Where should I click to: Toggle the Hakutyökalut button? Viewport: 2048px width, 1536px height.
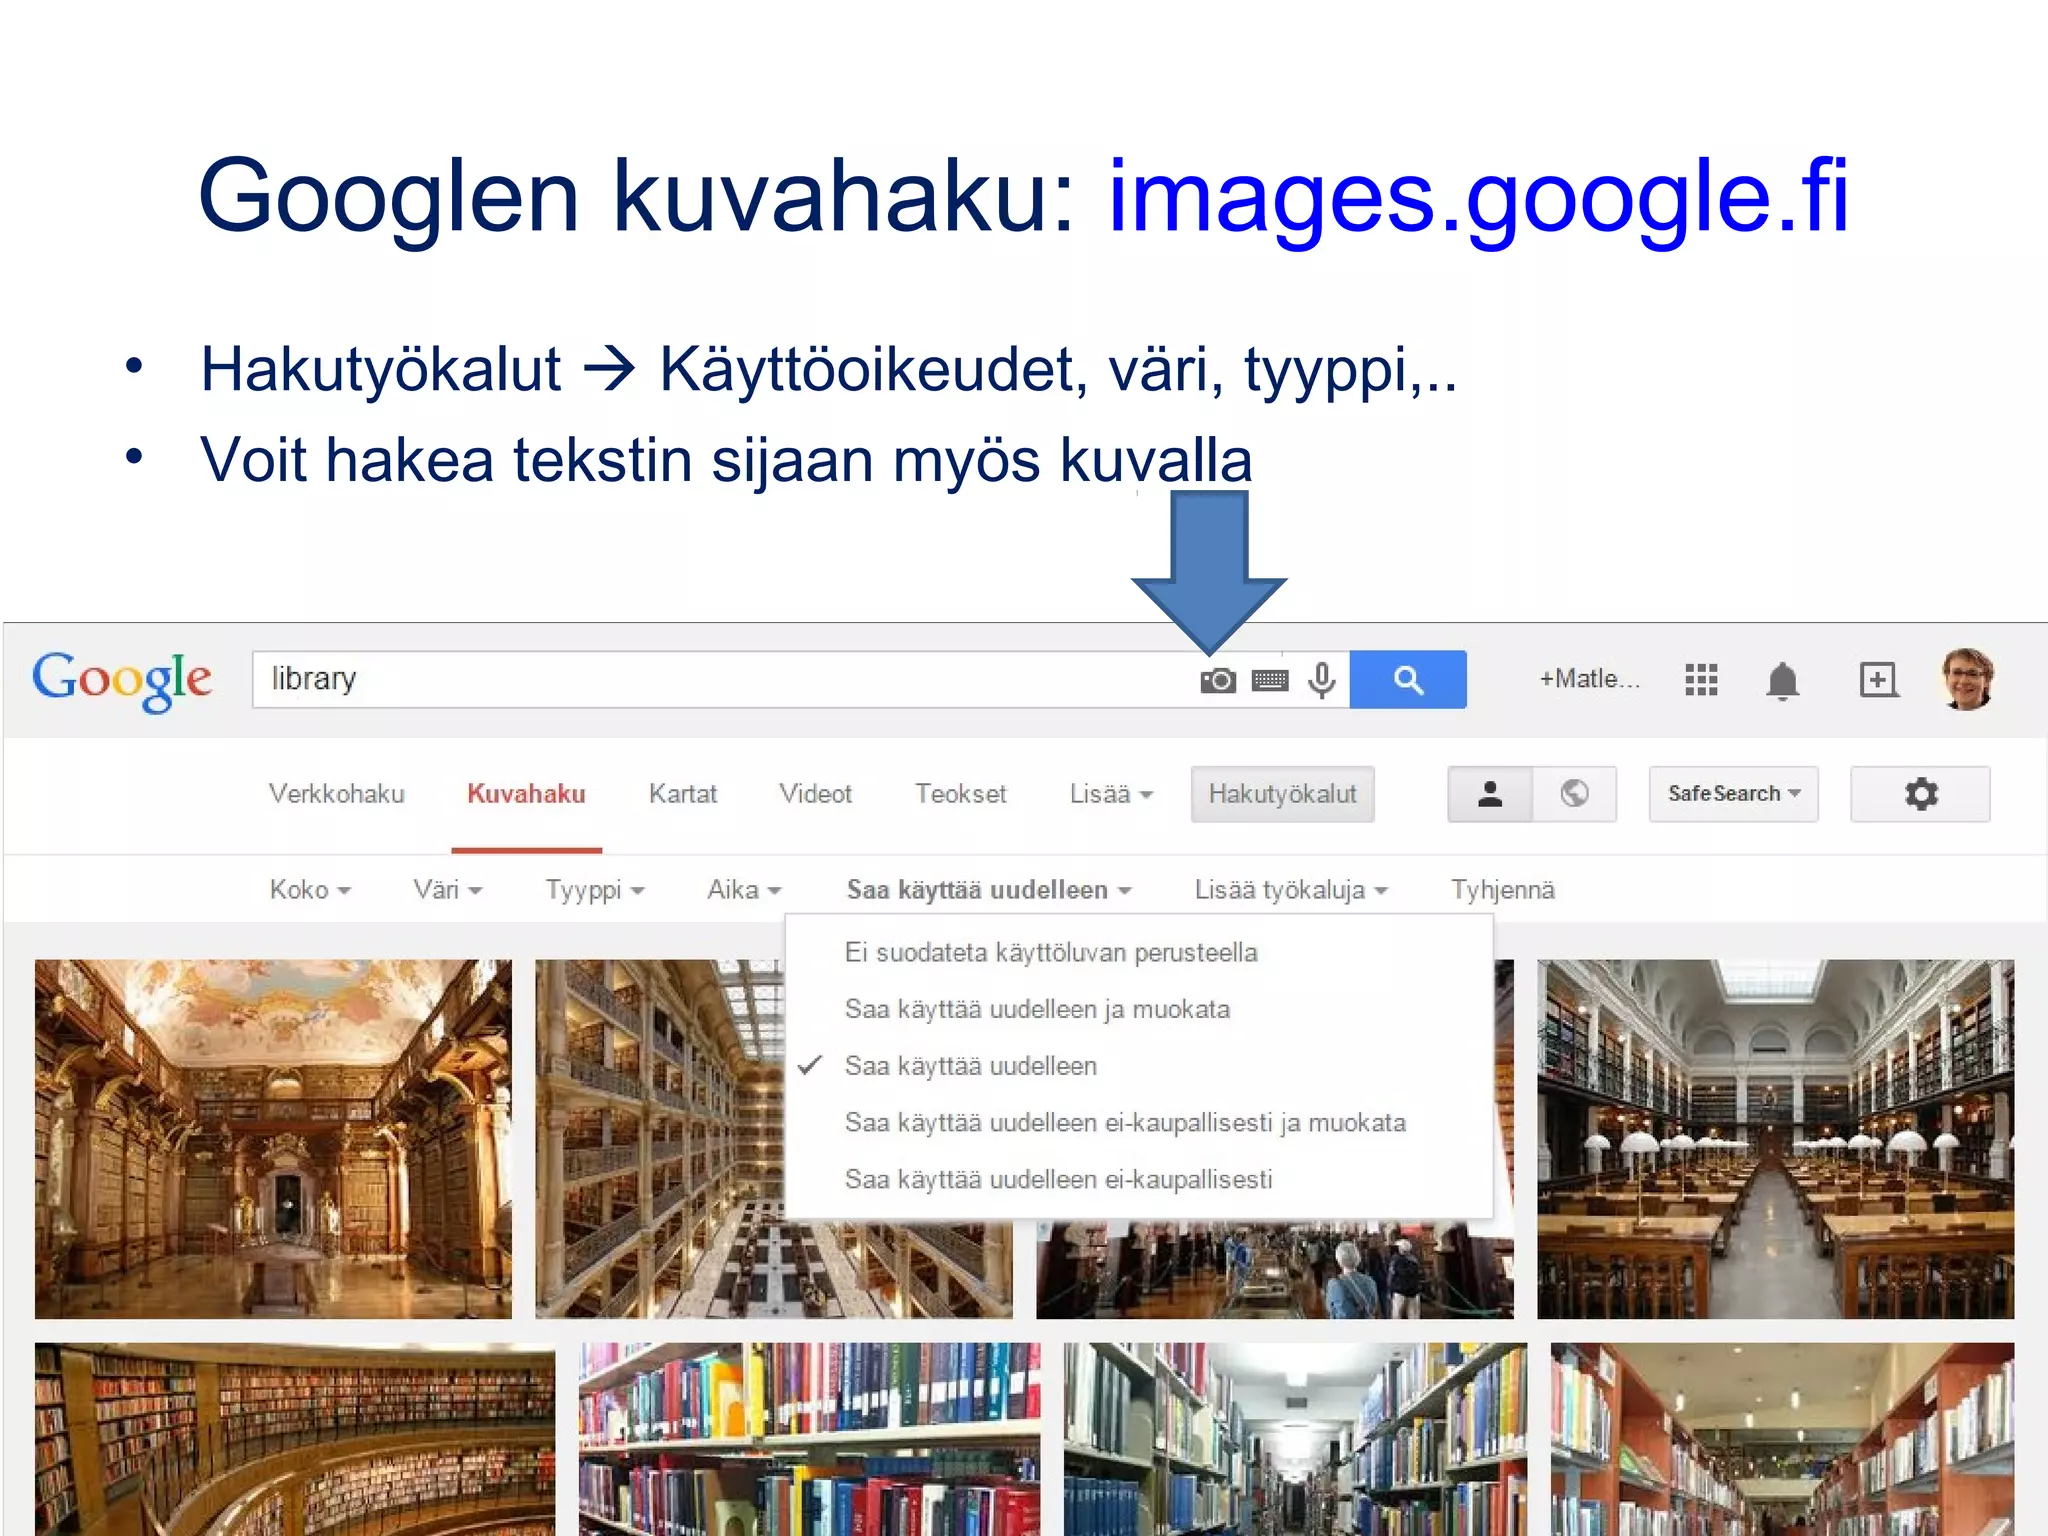tap(1282, 794)
